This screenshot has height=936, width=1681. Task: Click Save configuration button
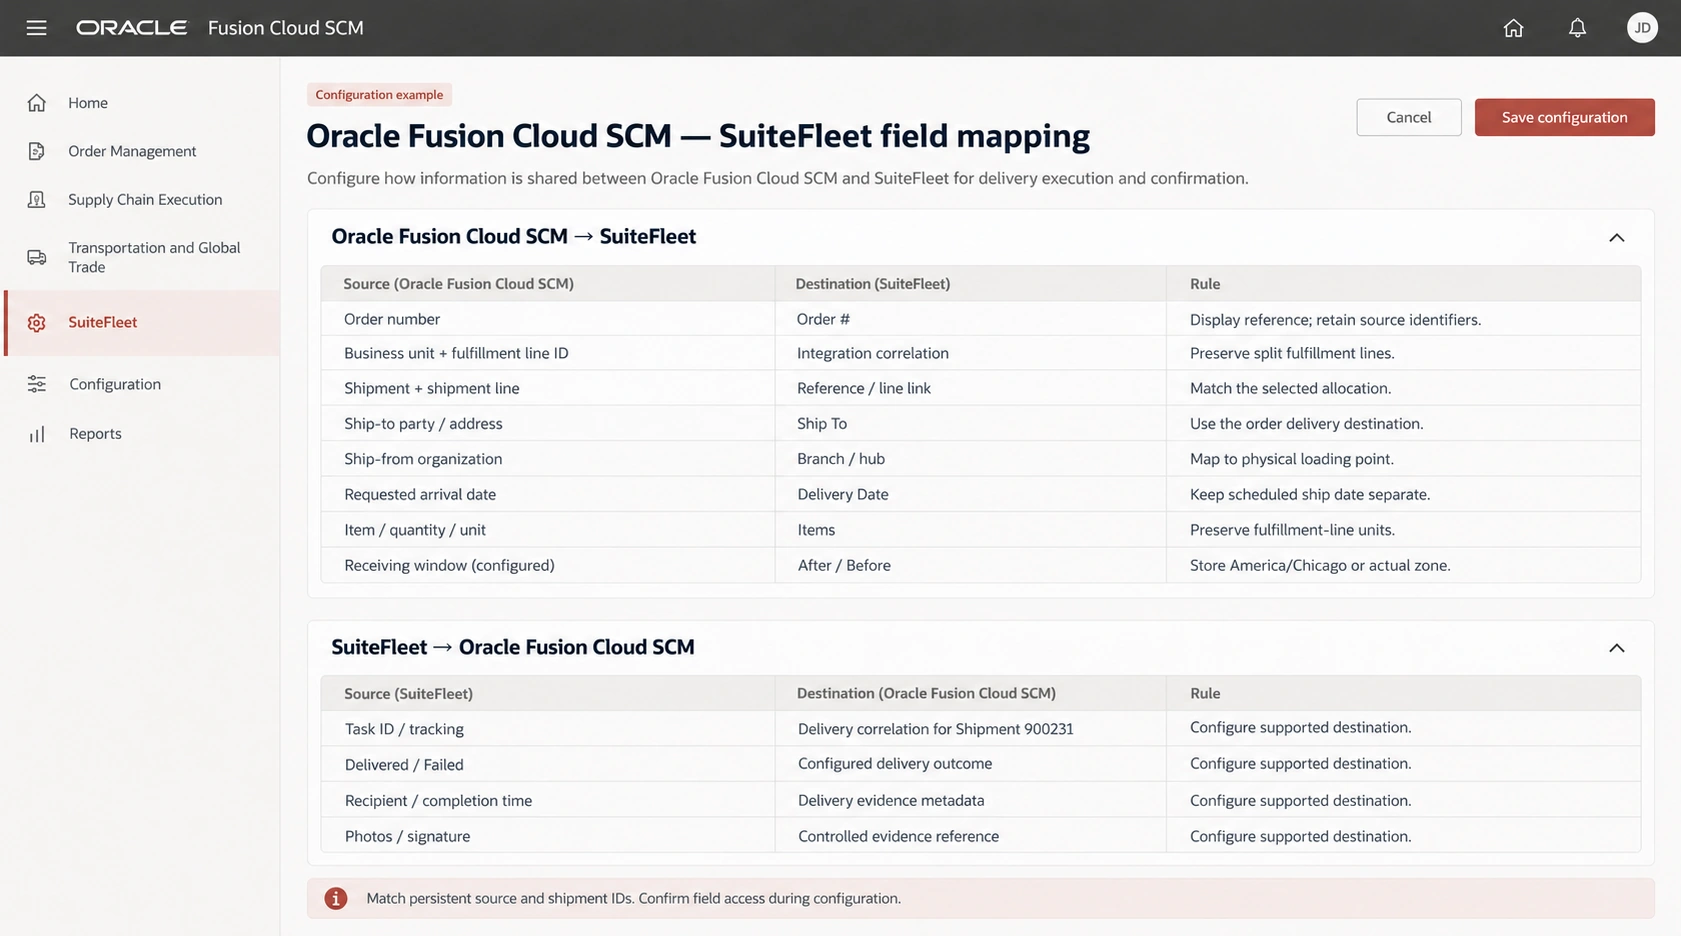1564,117
